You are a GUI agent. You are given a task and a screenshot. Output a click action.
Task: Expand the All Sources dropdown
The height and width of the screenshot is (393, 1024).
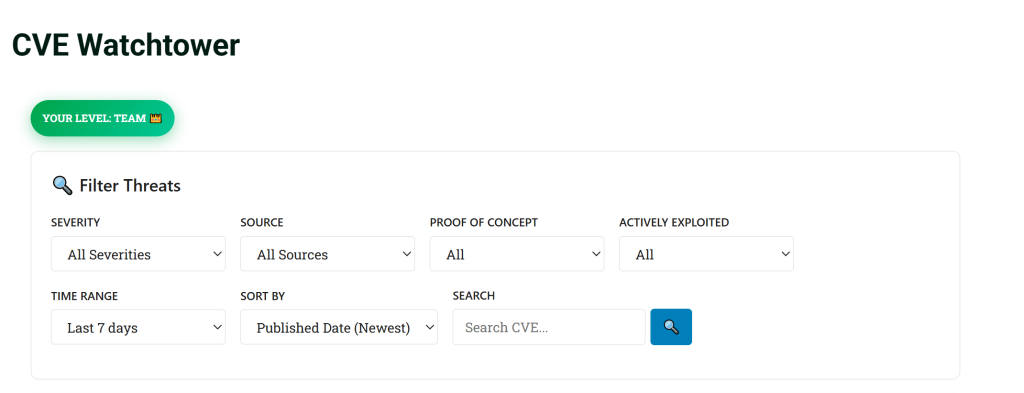coord(327,254)
